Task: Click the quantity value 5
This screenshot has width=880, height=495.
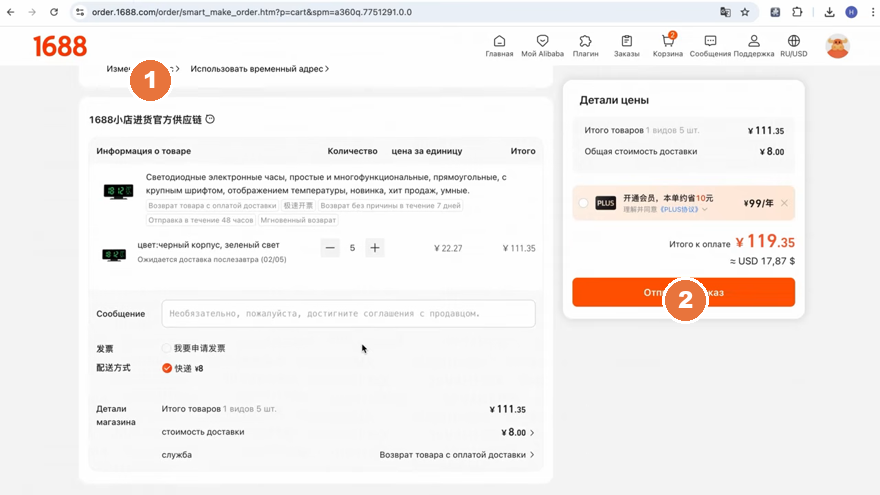Action: click(x=352, y=248)
